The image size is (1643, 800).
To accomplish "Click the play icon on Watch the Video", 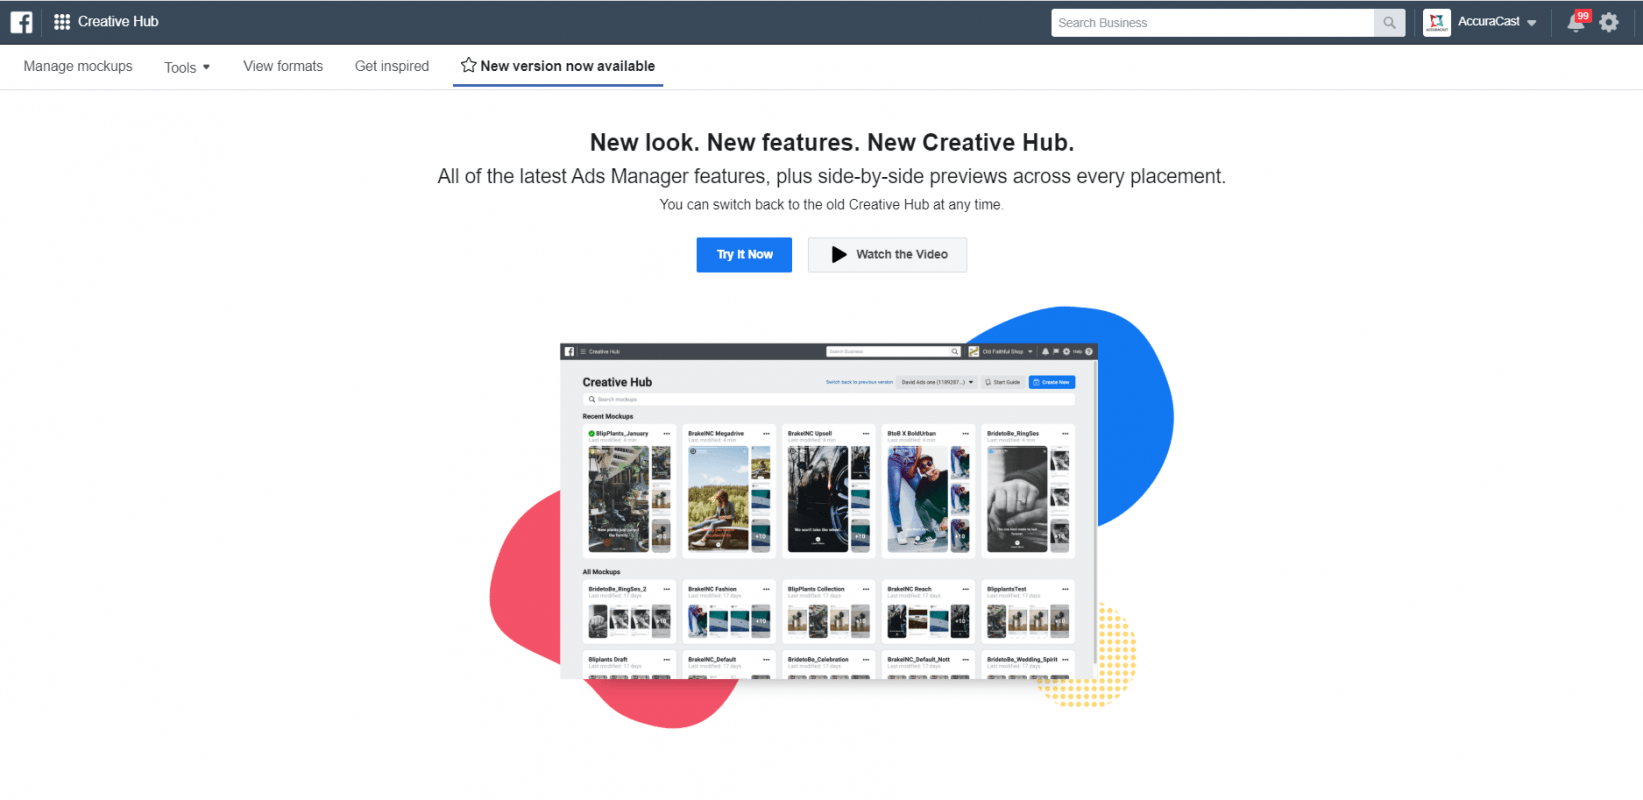I will [x=839, y=255].
